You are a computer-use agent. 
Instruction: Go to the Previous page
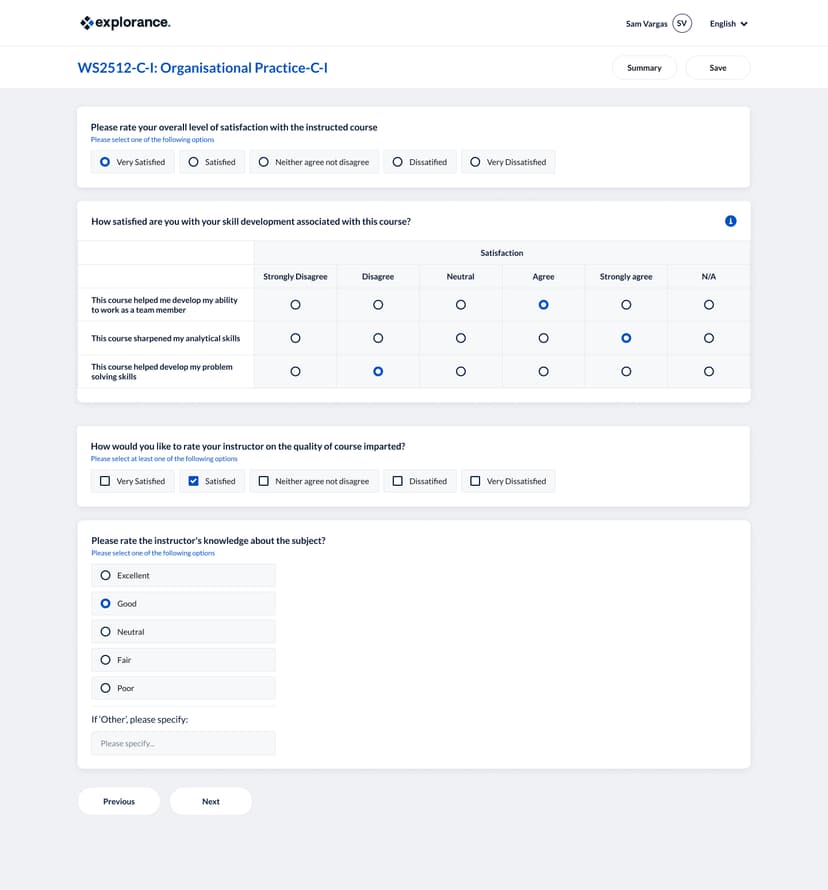[119, 801]
